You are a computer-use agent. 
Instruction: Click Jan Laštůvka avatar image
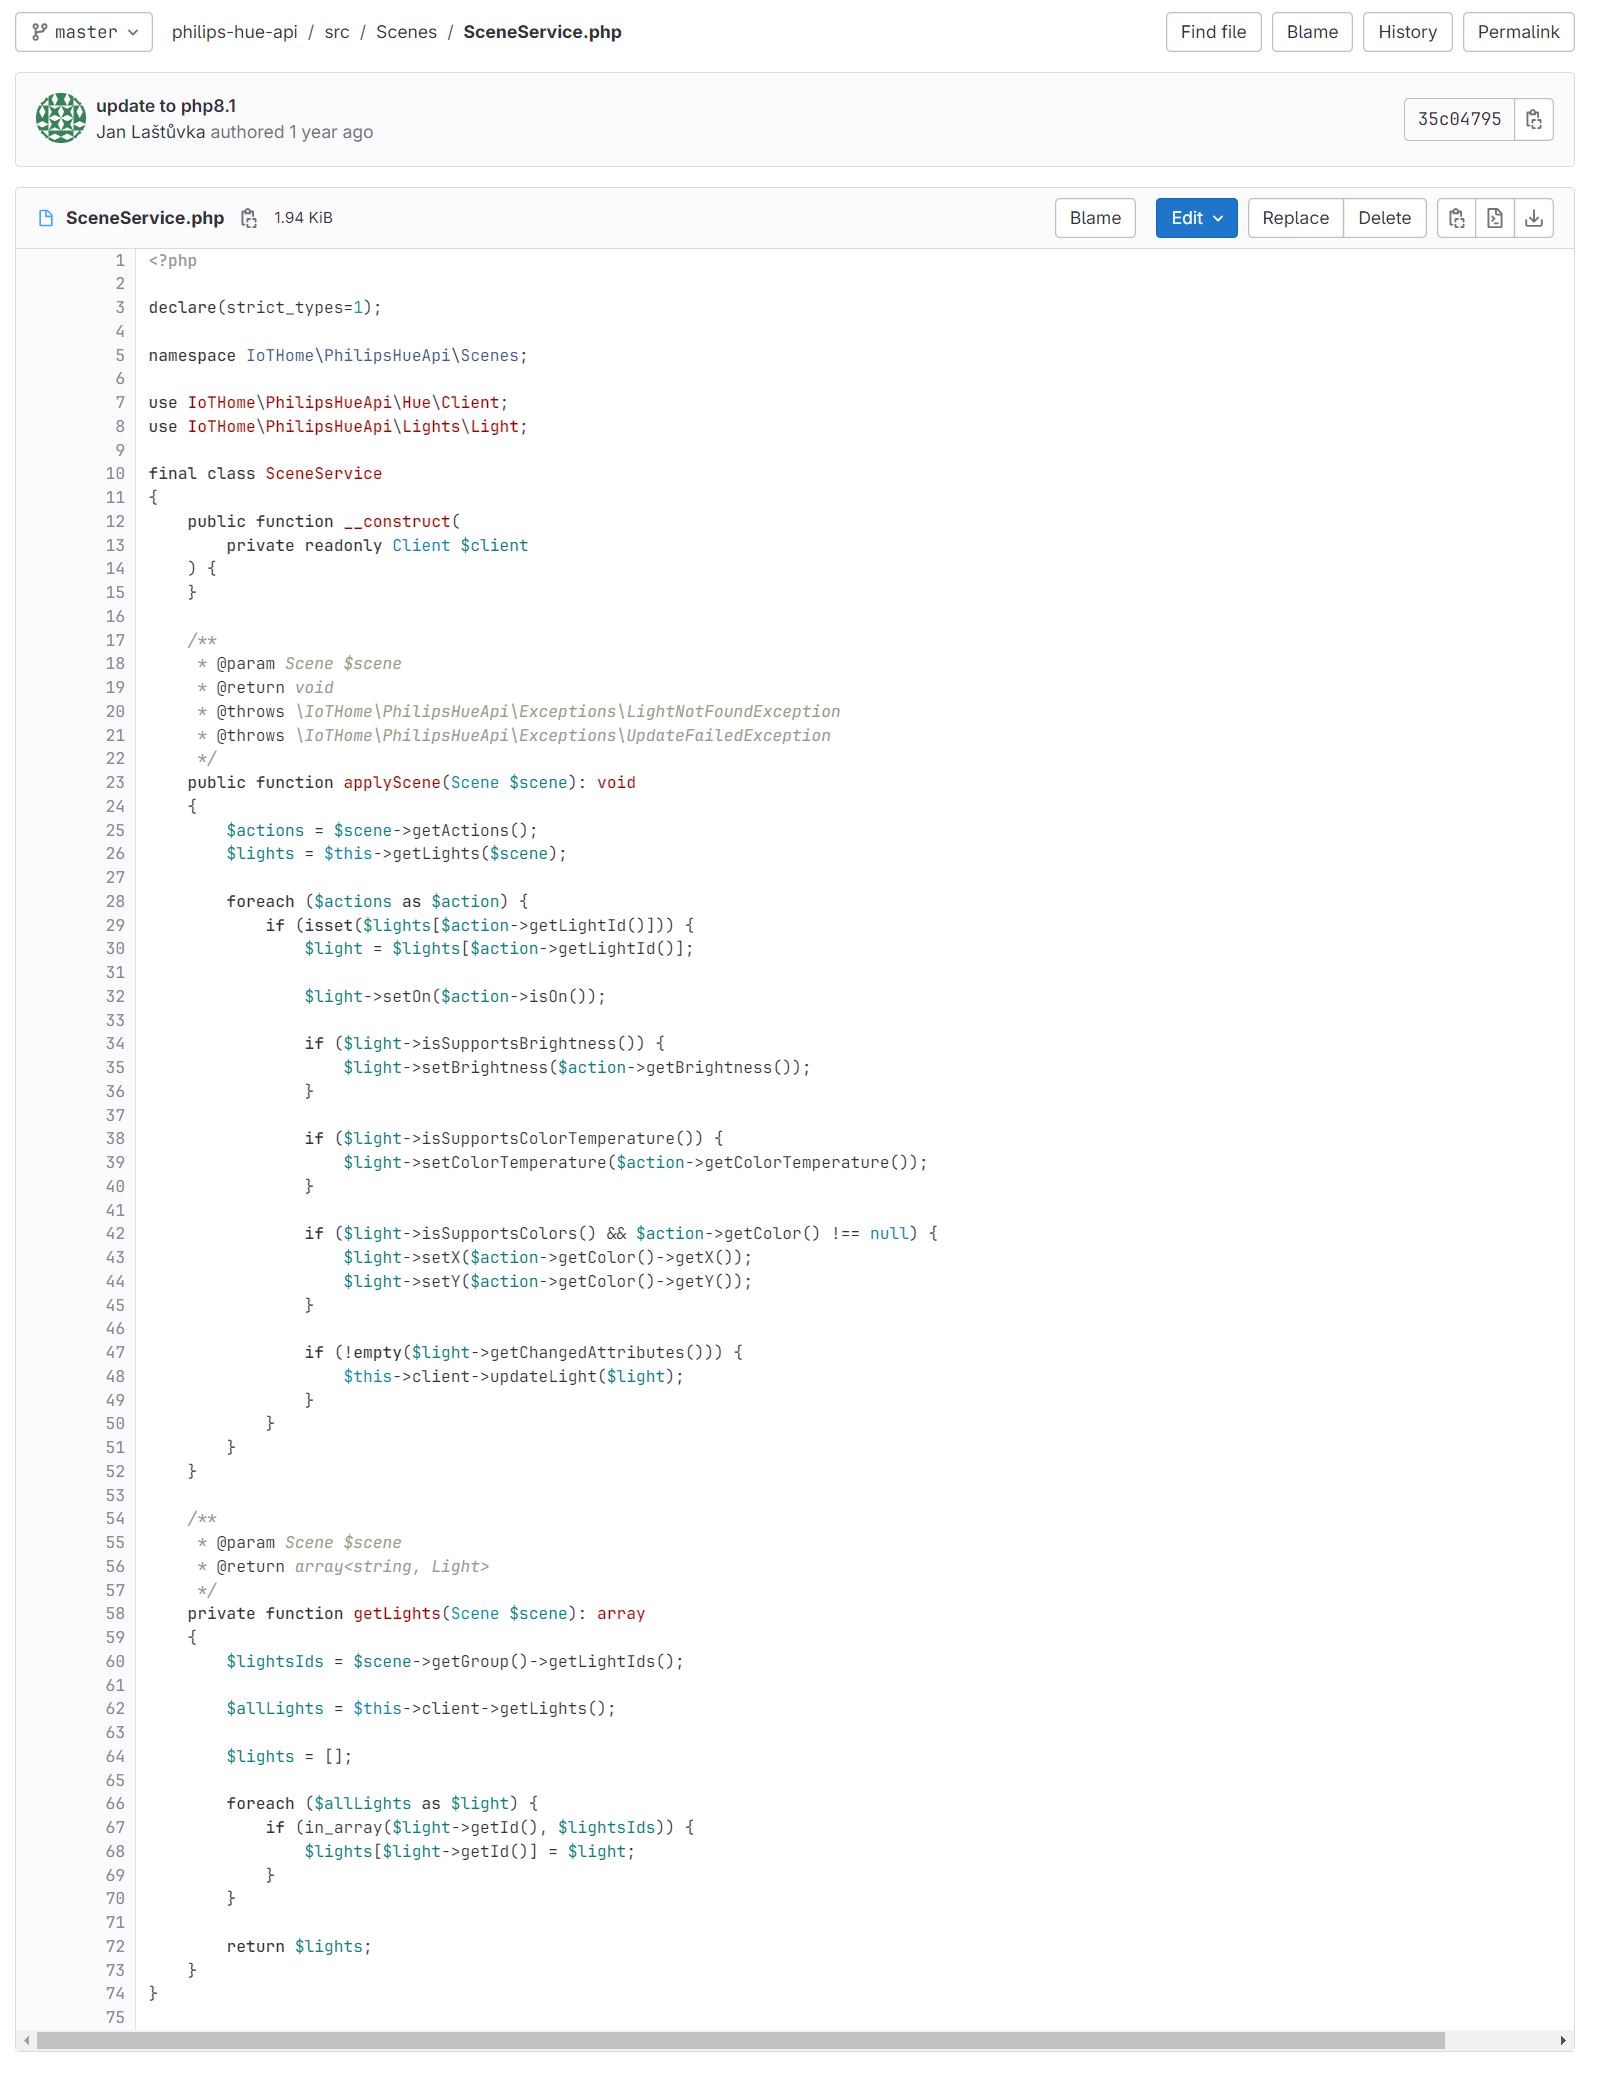[61, 118]
